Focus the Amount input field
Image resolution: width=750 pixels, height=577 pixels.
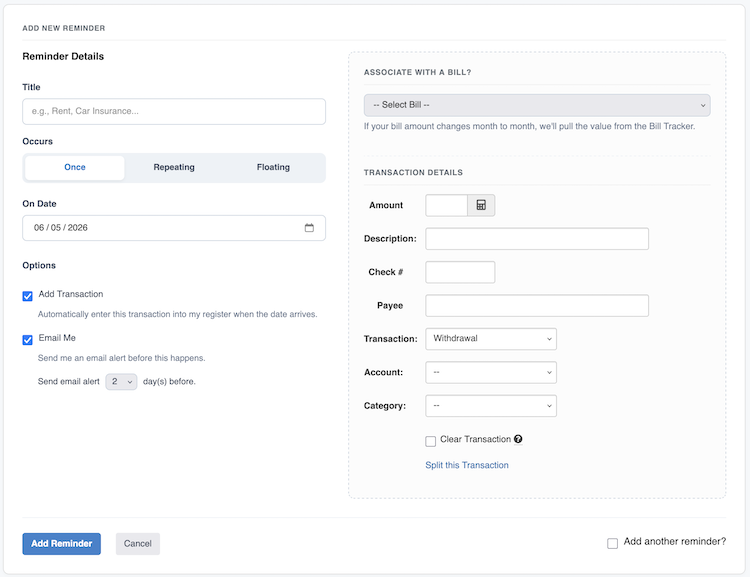click(446, 205)
